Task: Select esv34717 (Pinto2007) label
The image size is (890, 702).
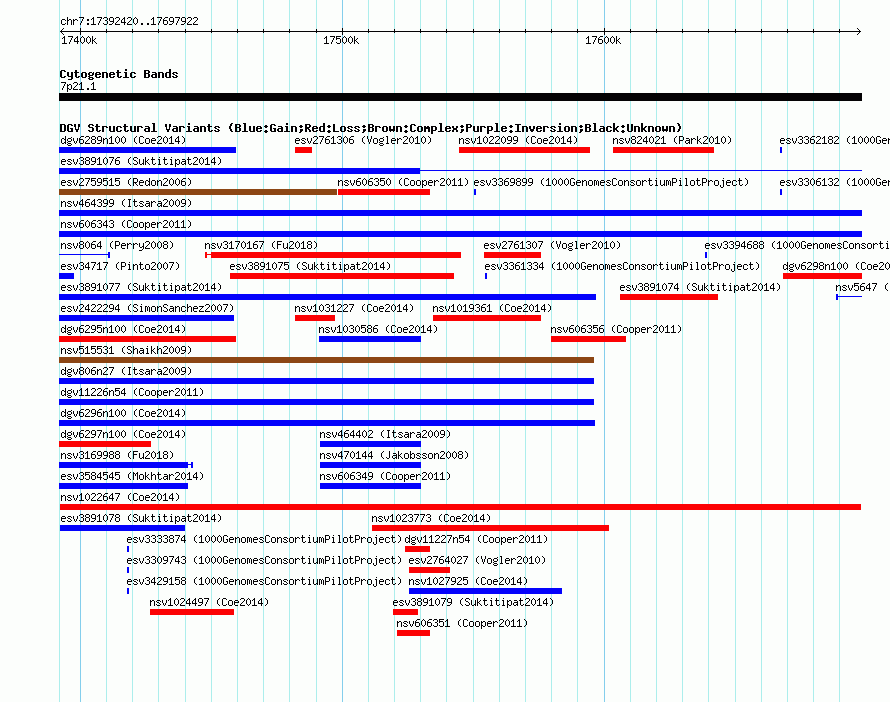Action: (120, 266)
